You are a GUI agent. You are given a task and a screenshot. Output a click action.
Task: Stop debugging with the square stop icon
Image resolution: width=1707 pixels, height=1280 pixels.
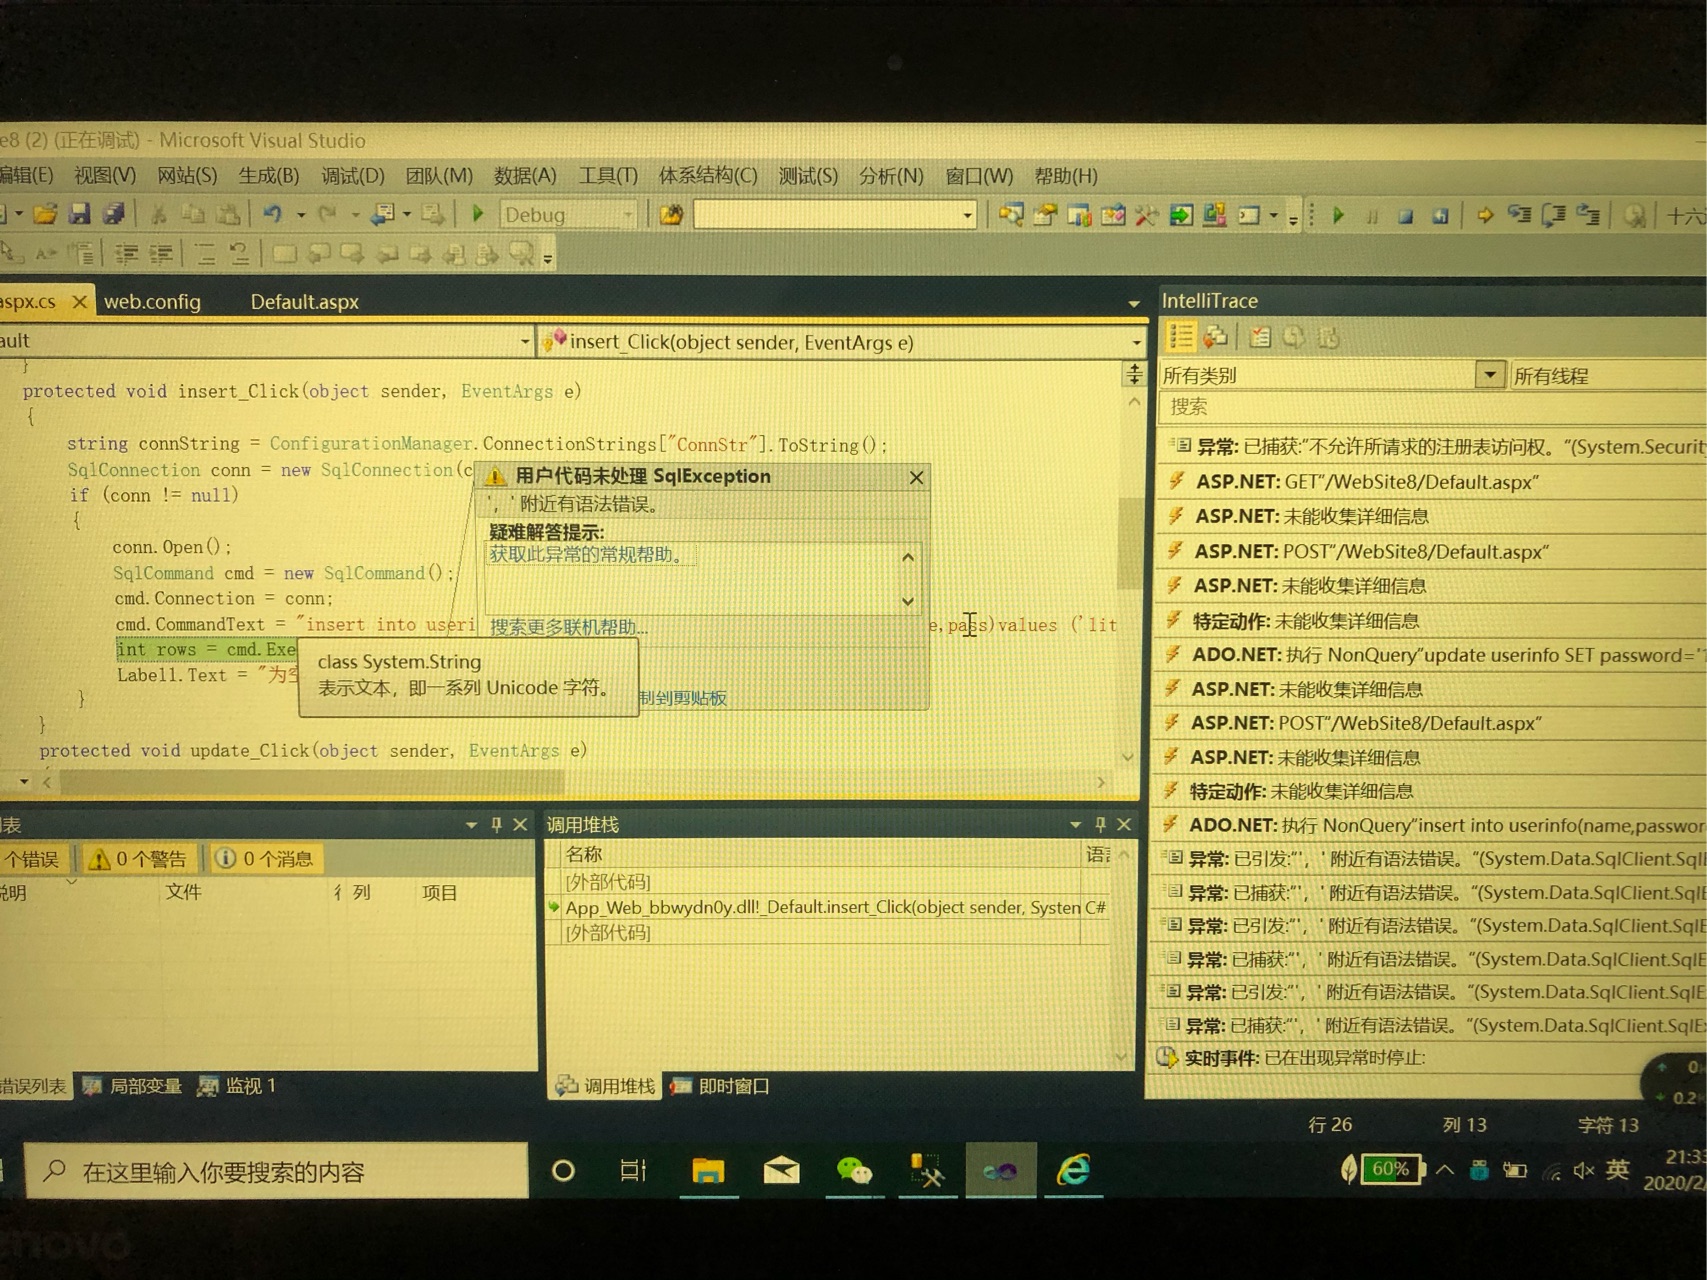[1405, 216]
